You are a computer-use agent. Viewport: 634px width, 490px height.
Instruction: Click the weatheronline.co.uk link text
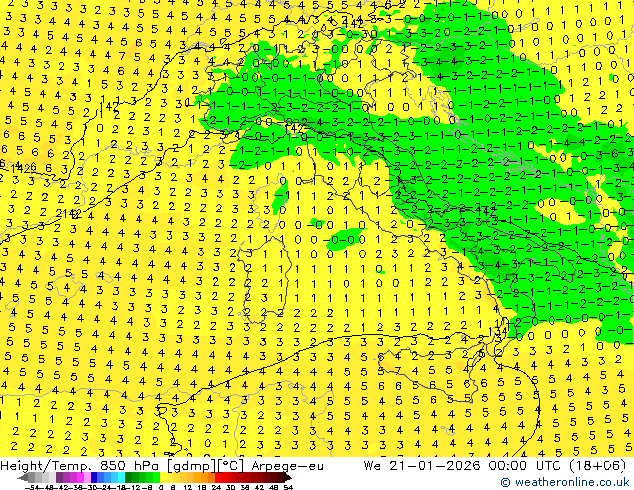click(x=572, y=482)
